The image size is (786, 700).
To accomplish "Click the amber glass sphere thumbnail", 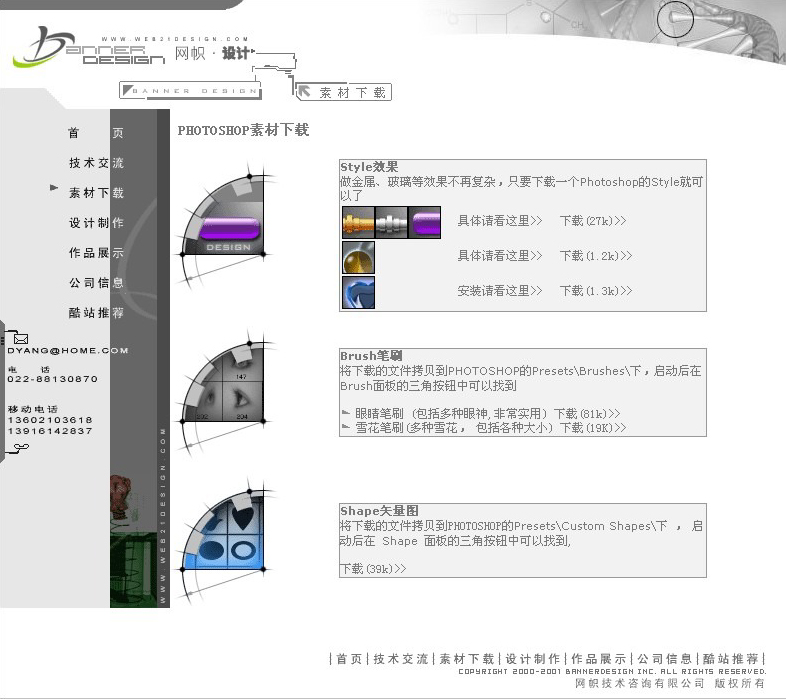I will [x=358, y=257].
